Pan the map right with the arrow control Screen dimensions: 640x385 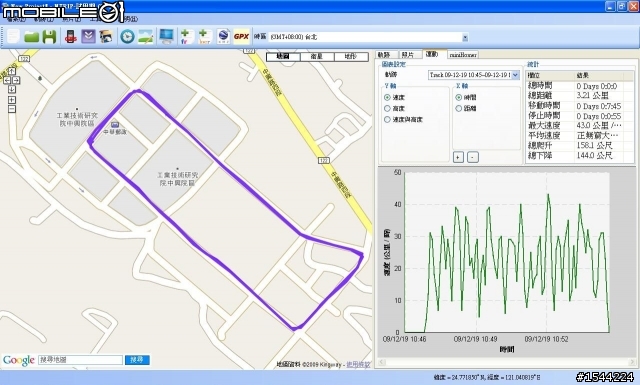click(x=16, y=80)
